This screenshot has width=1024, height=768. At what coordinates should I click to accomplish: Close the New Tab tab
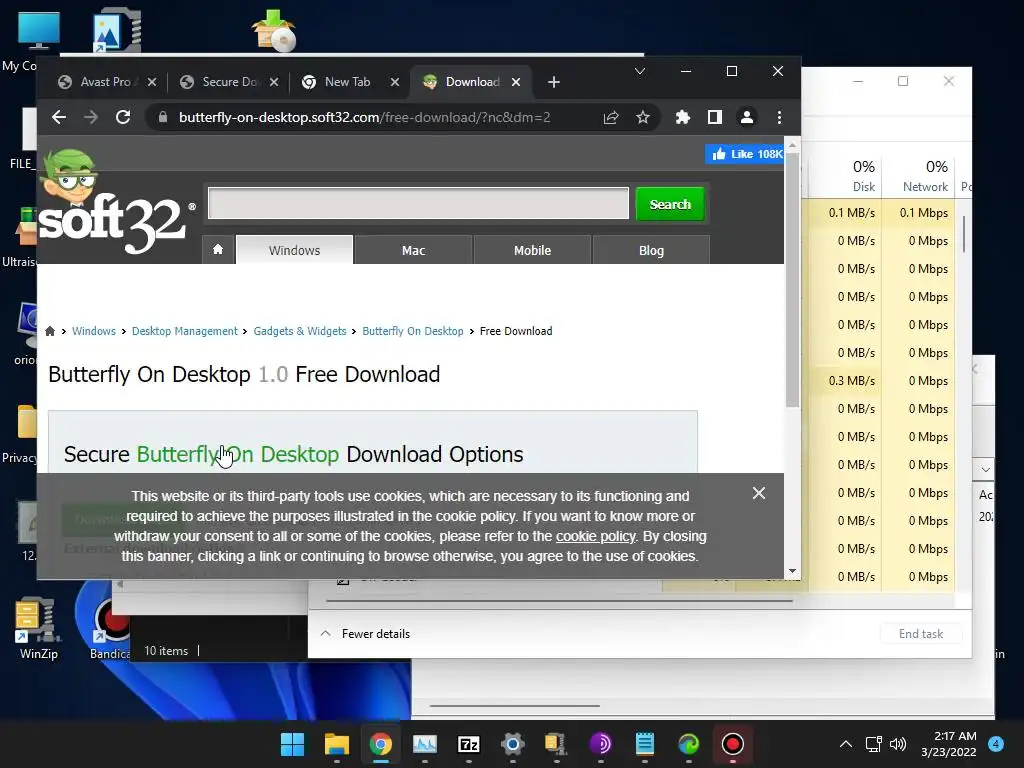[x=394, y=82]
